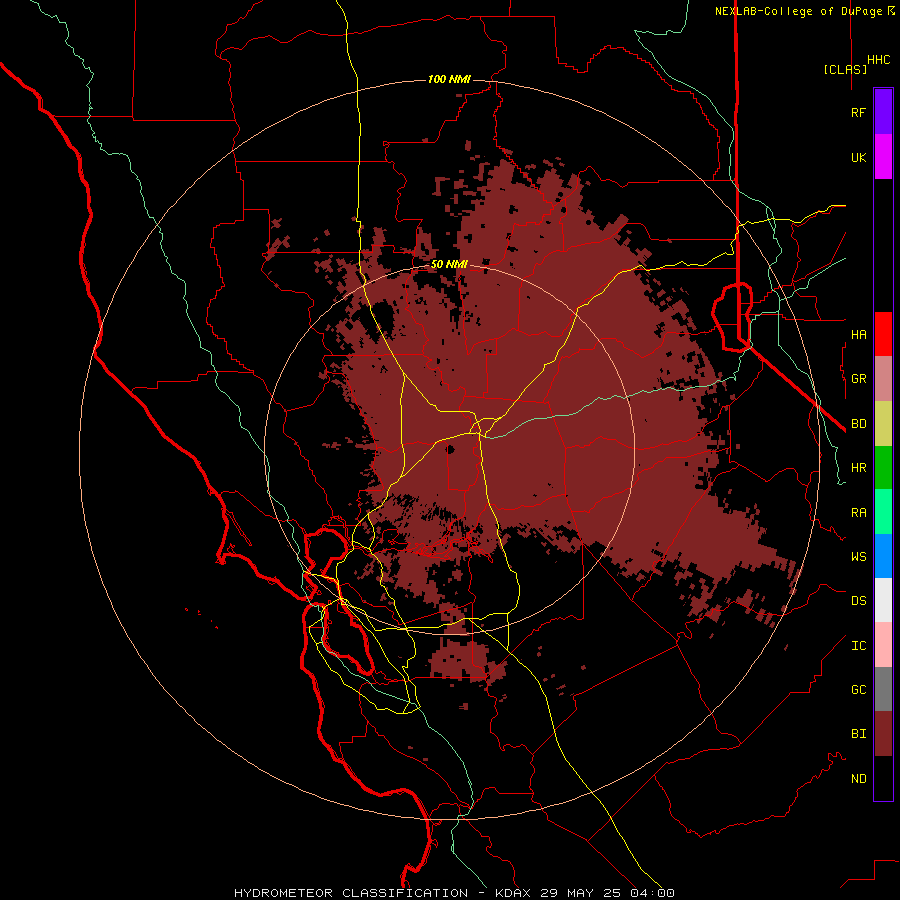Click the BD yellow legend swatch
Screen dimensions: 900x900
pos(883,424)
